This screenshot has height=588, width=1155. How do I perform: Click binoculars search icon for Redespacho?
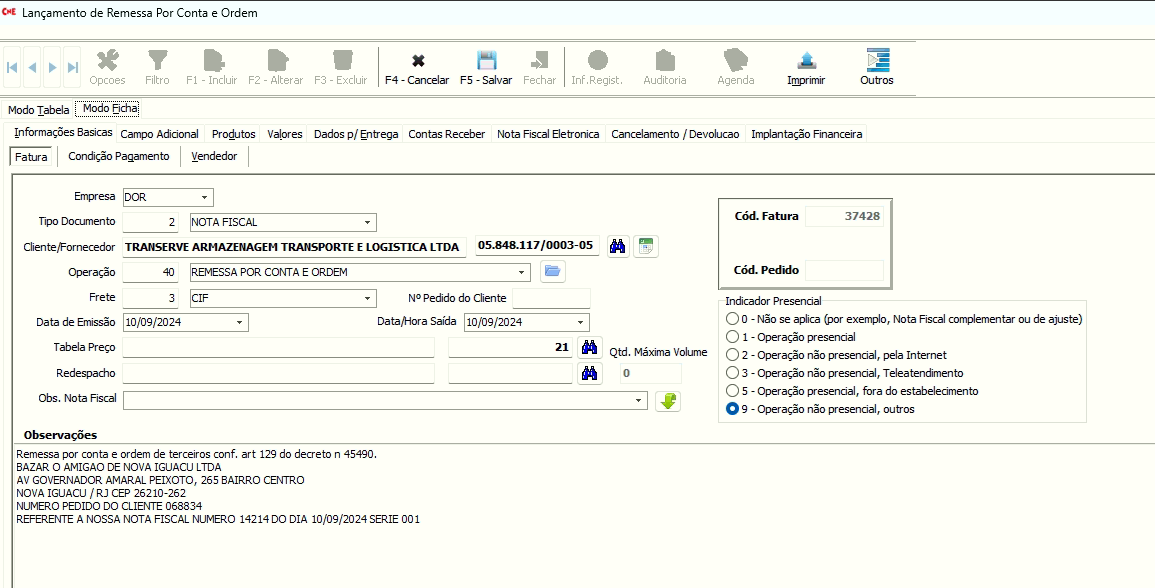click(x=590, y=373)
